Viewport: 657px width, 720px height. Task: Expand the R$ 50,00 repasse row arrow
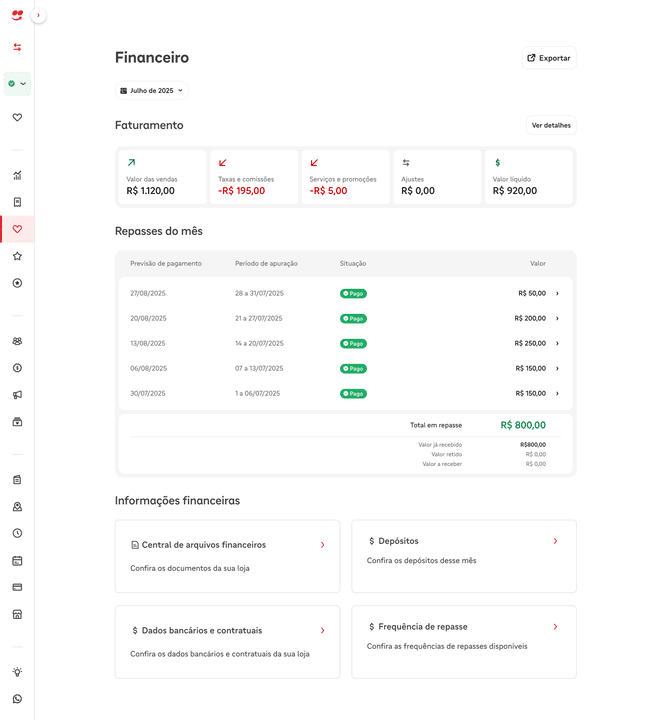[x=557, y=294]
